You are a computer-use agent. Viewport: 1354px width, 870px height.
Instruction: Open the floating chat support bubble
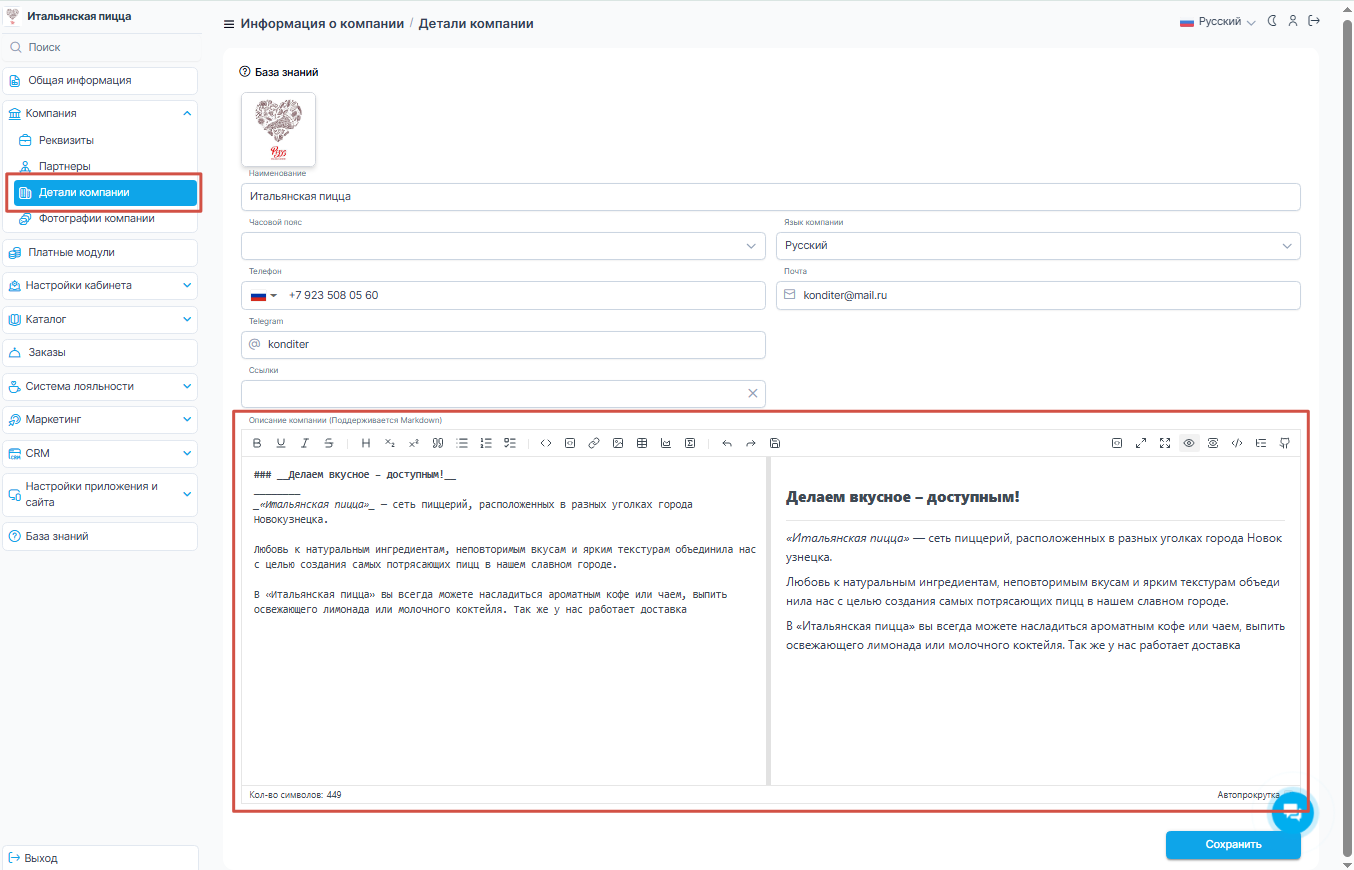click(1291, 811)
